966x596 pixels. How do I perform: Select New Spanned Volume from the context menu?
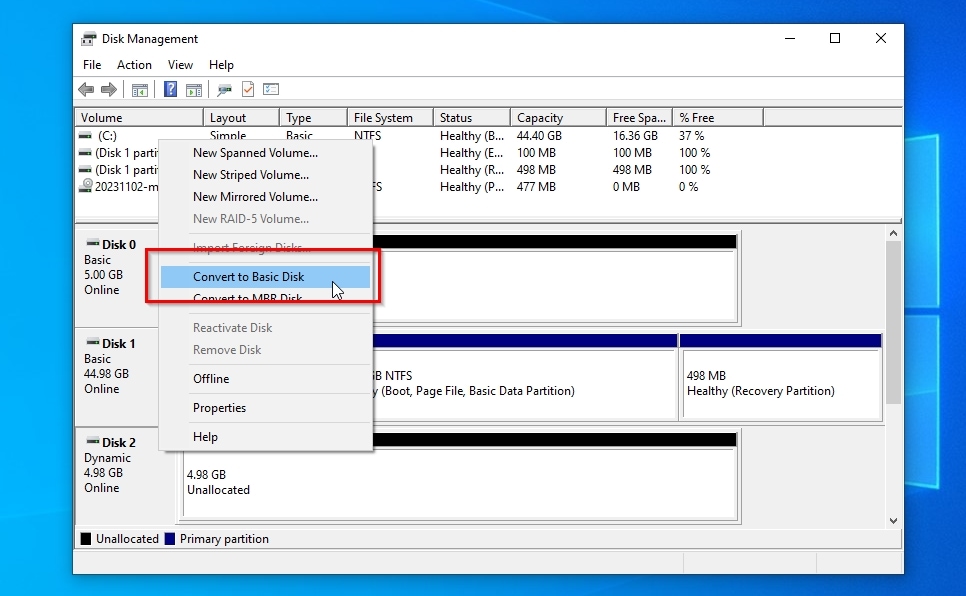[x=255, y=153]
